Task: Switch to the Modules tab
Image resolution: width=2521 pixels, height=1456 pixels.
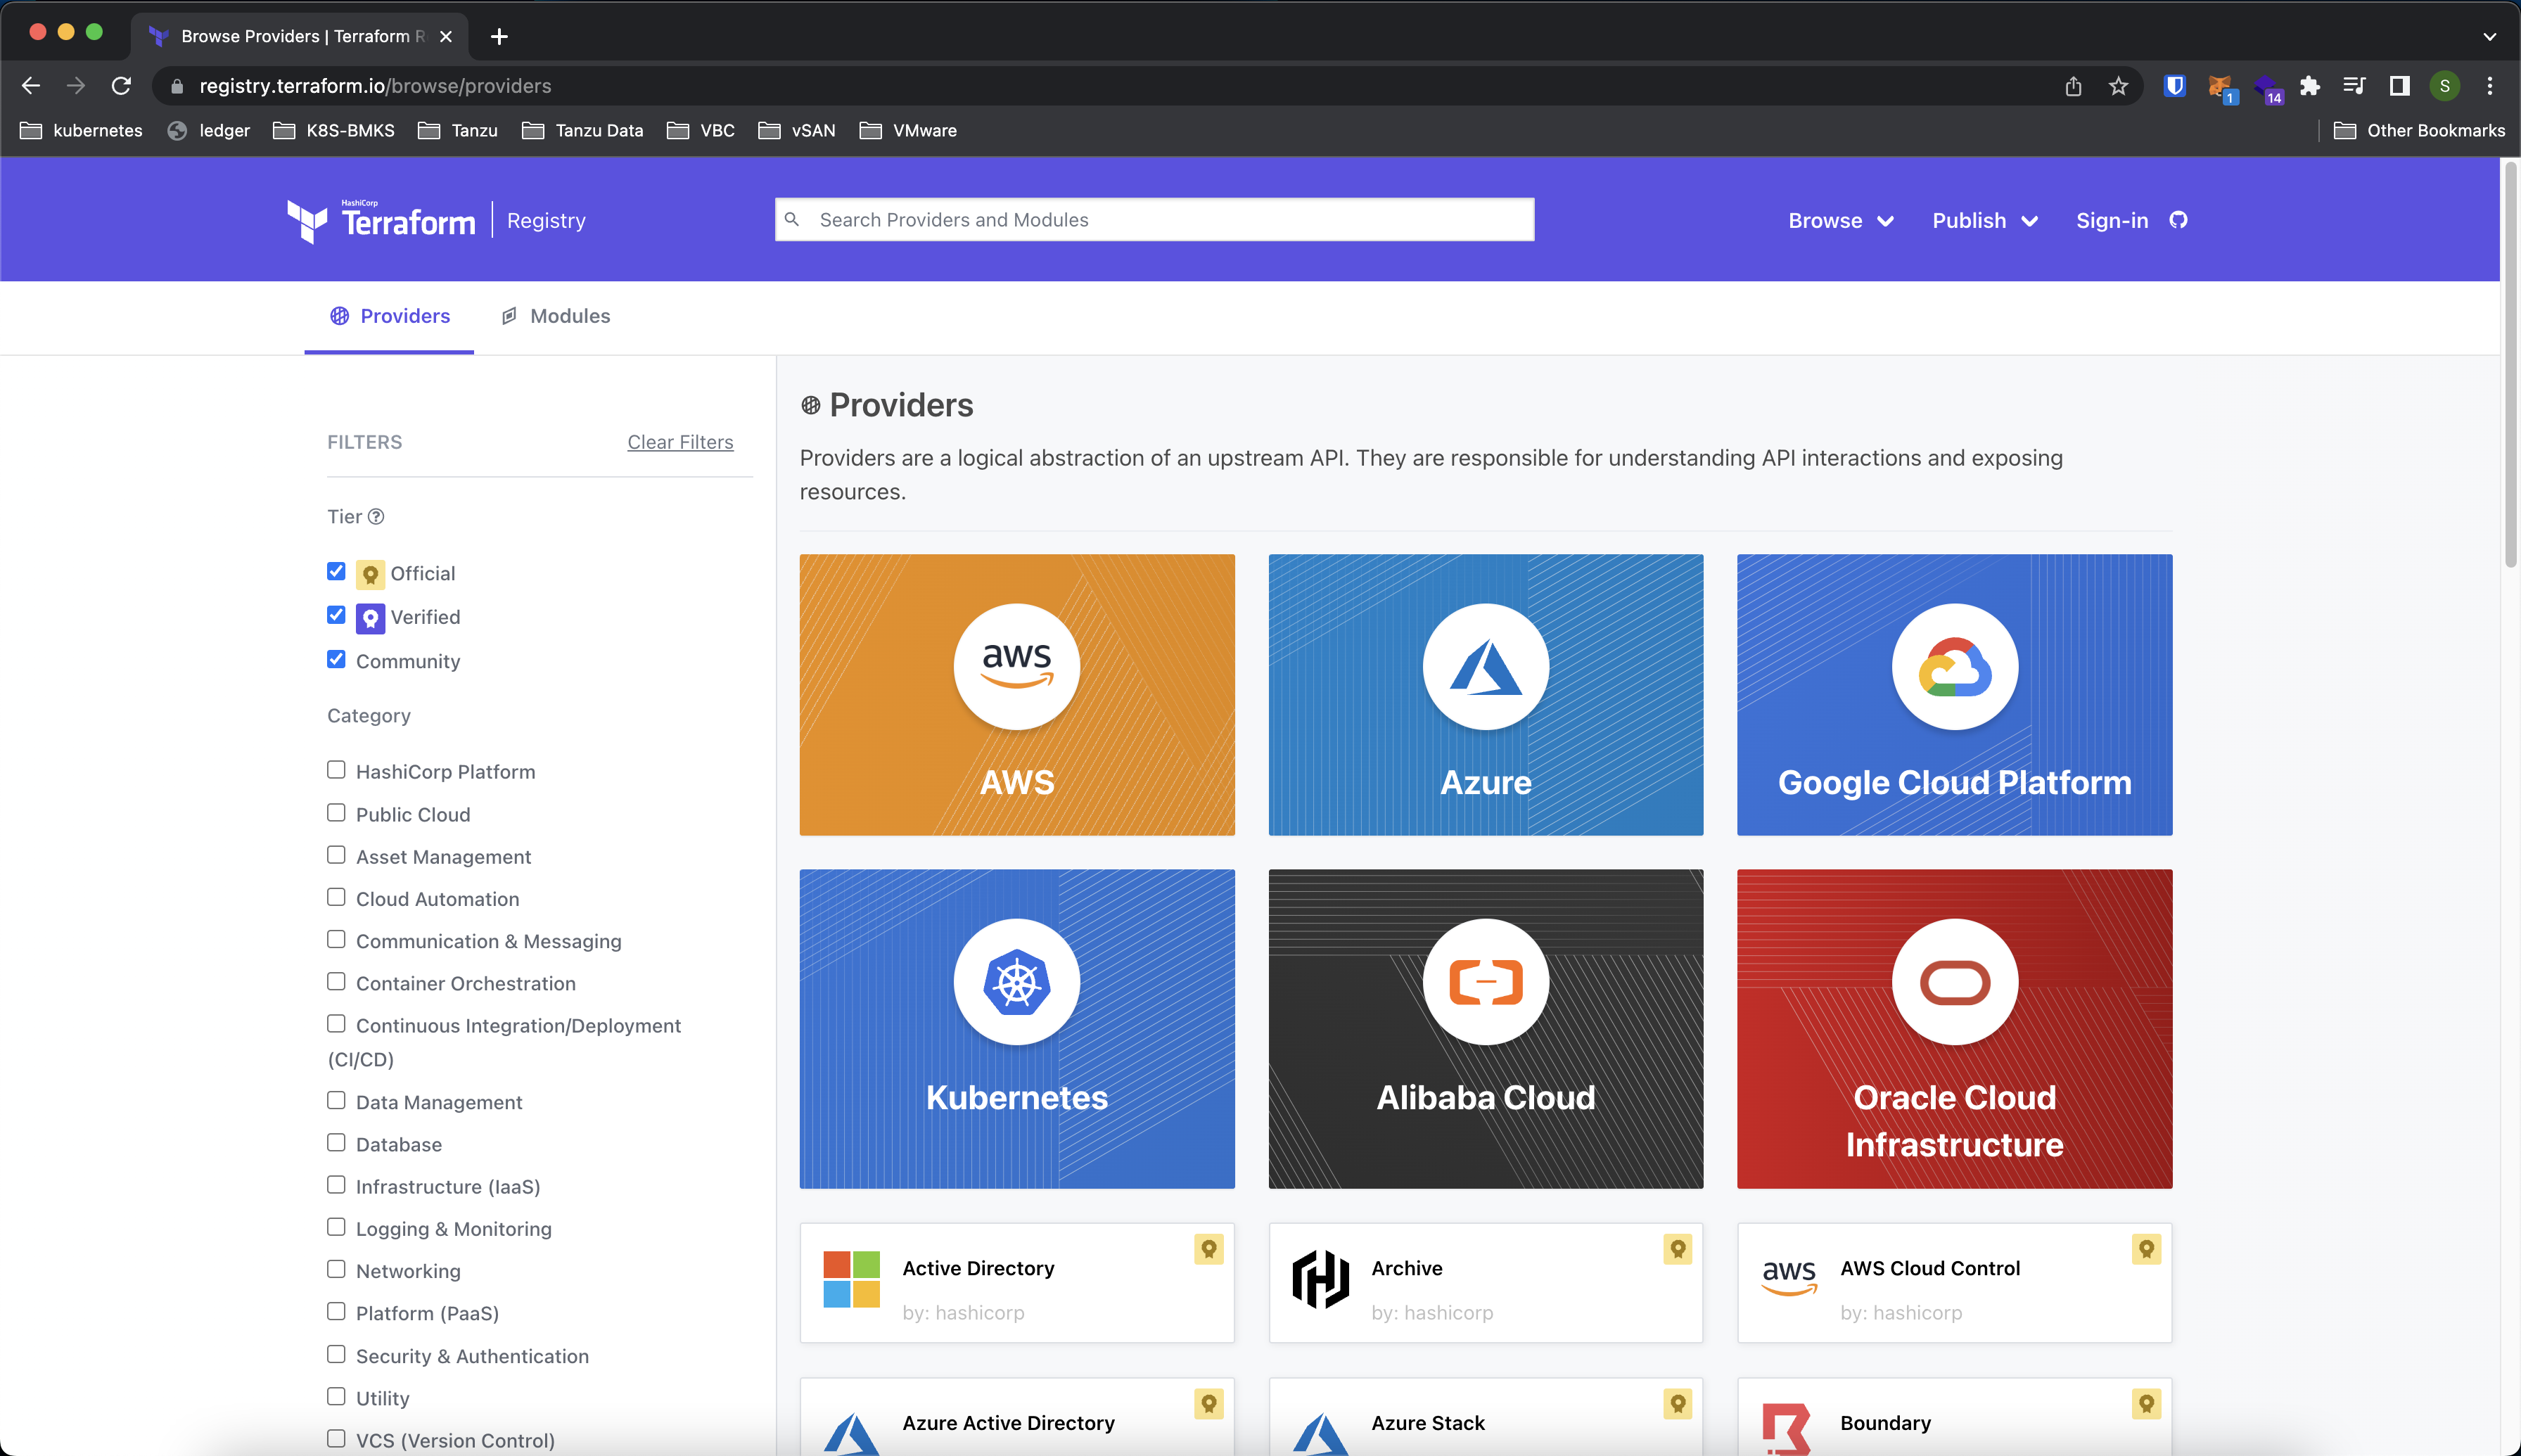Action: coord(570,315)
